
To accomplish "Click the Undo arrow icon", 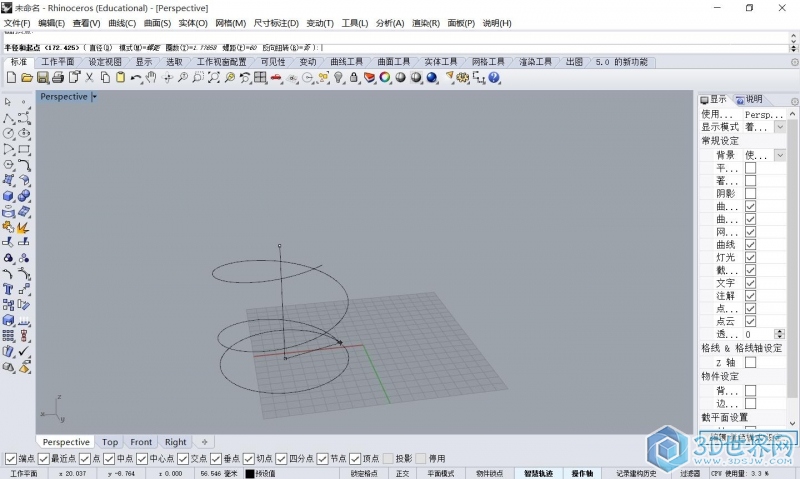I will (136, 78).
